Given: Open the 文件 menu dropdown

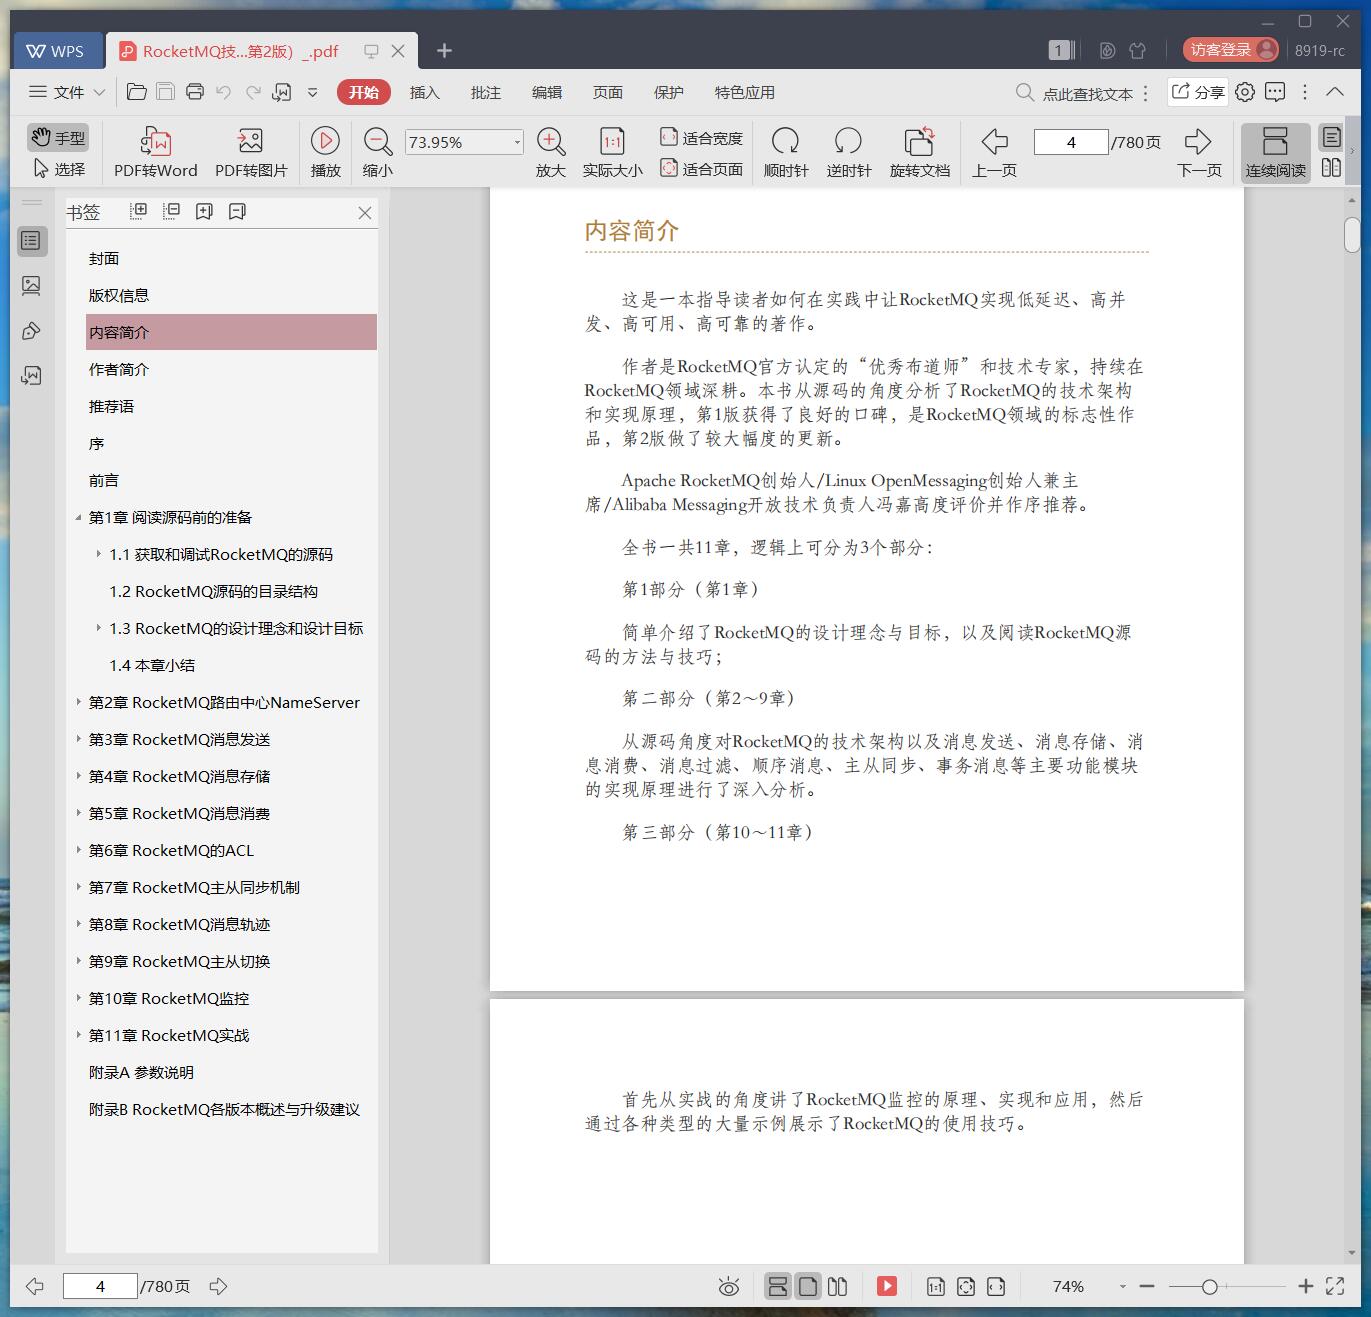Looking at the screenshot, I should 67,92.
